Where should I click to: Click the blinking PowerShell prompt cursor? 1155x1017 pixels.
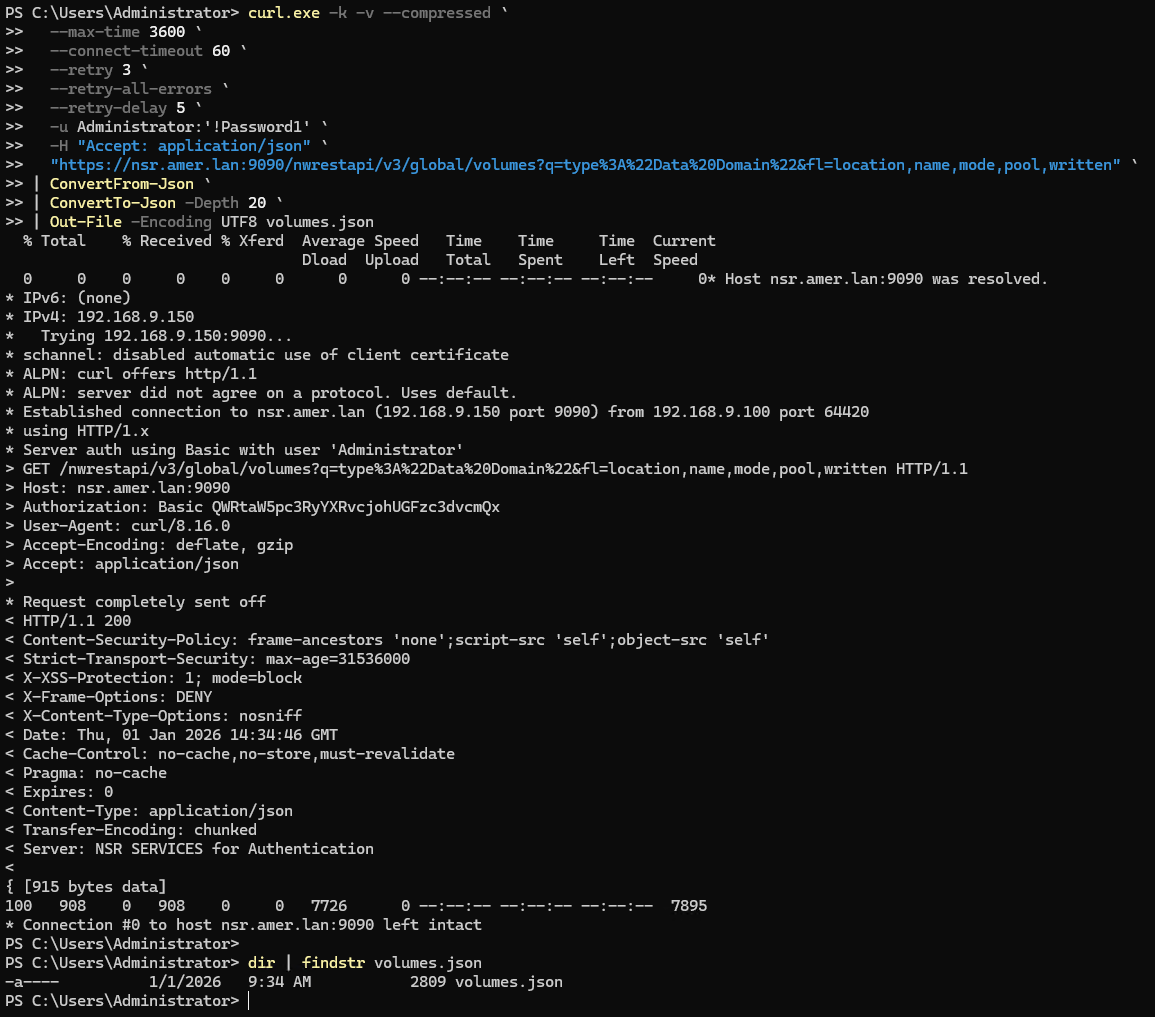point(248,1000)
